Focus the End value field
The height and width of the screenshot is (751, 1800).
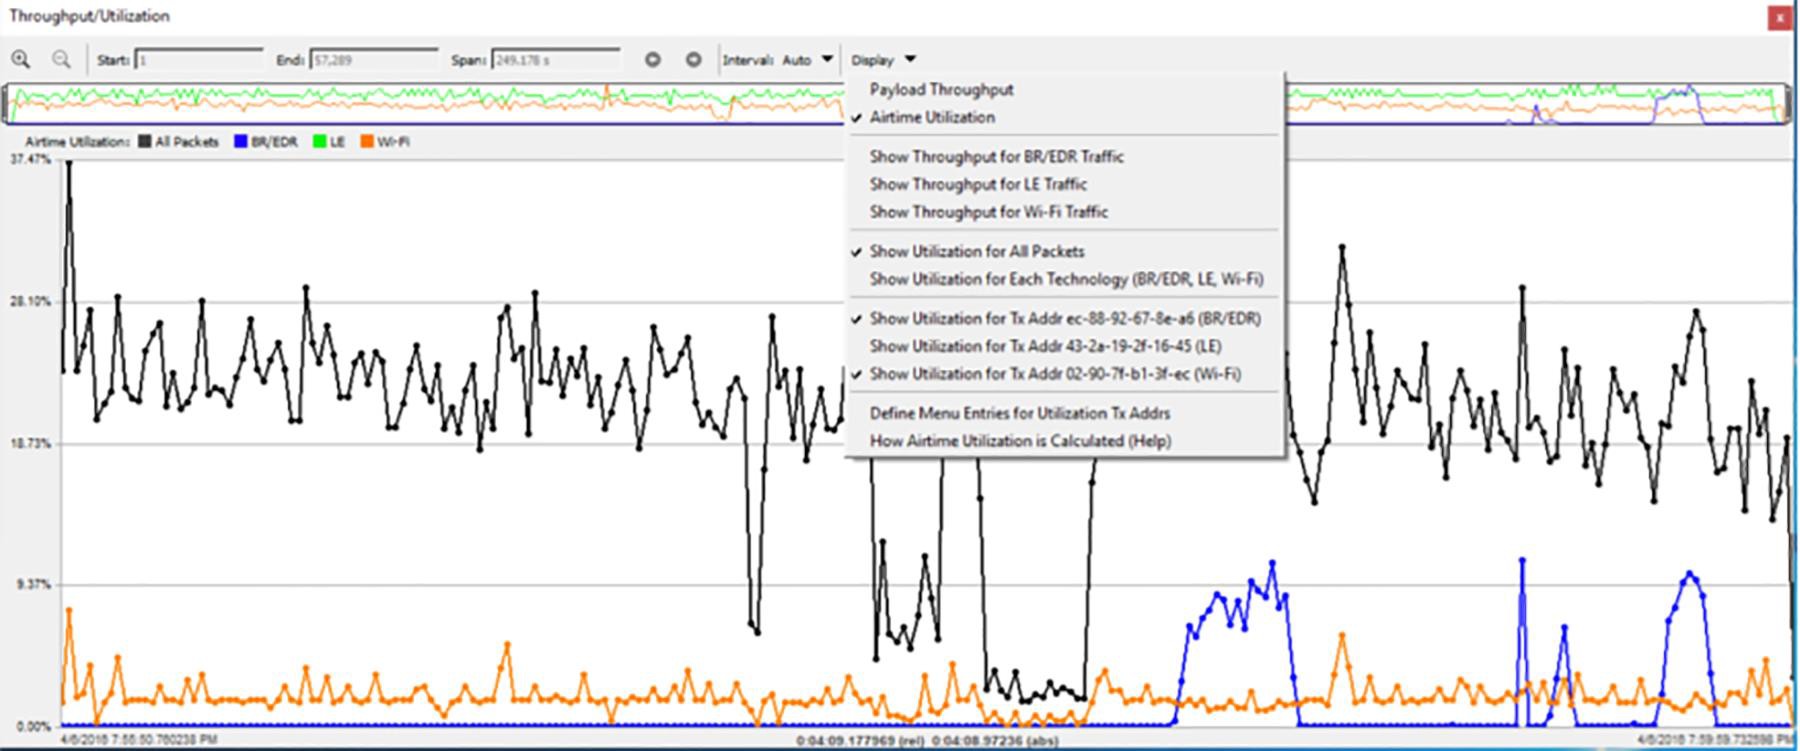(x=374, y=60)
